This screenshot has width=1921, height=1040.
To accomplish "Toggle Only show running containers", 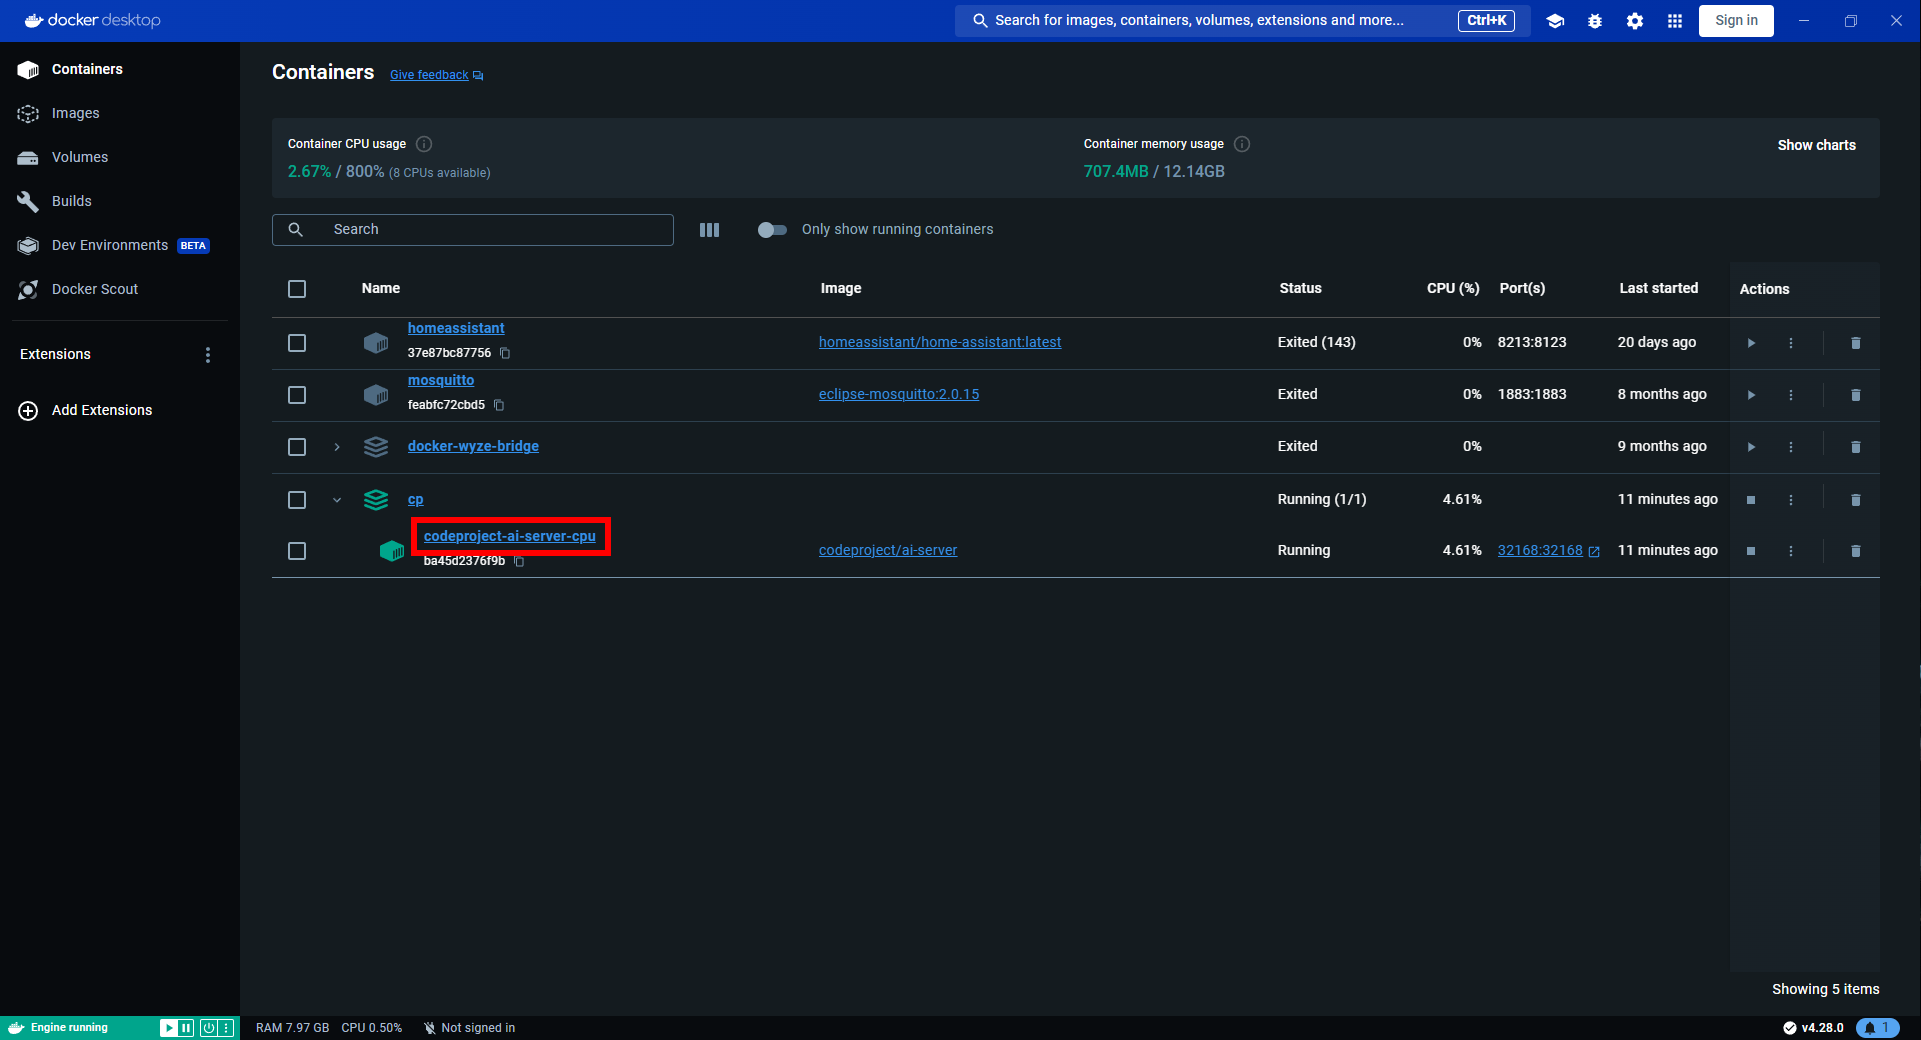I will click(x=772, y=230).
